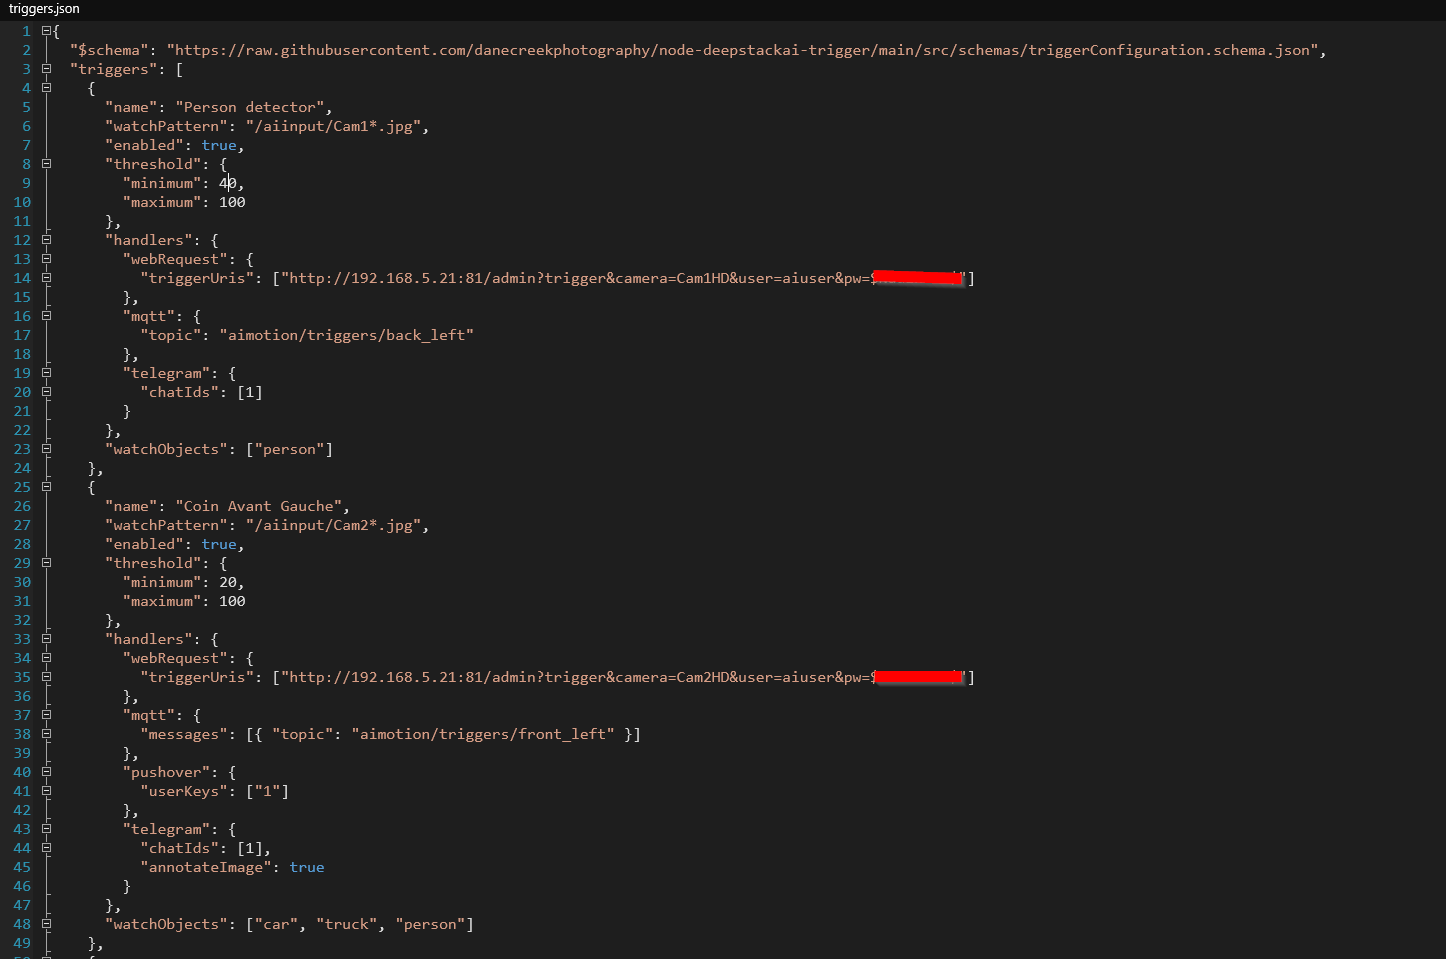
Task: Click the "aimotion/triggers/back_left" topic string
Action: (x=346, y=335)
